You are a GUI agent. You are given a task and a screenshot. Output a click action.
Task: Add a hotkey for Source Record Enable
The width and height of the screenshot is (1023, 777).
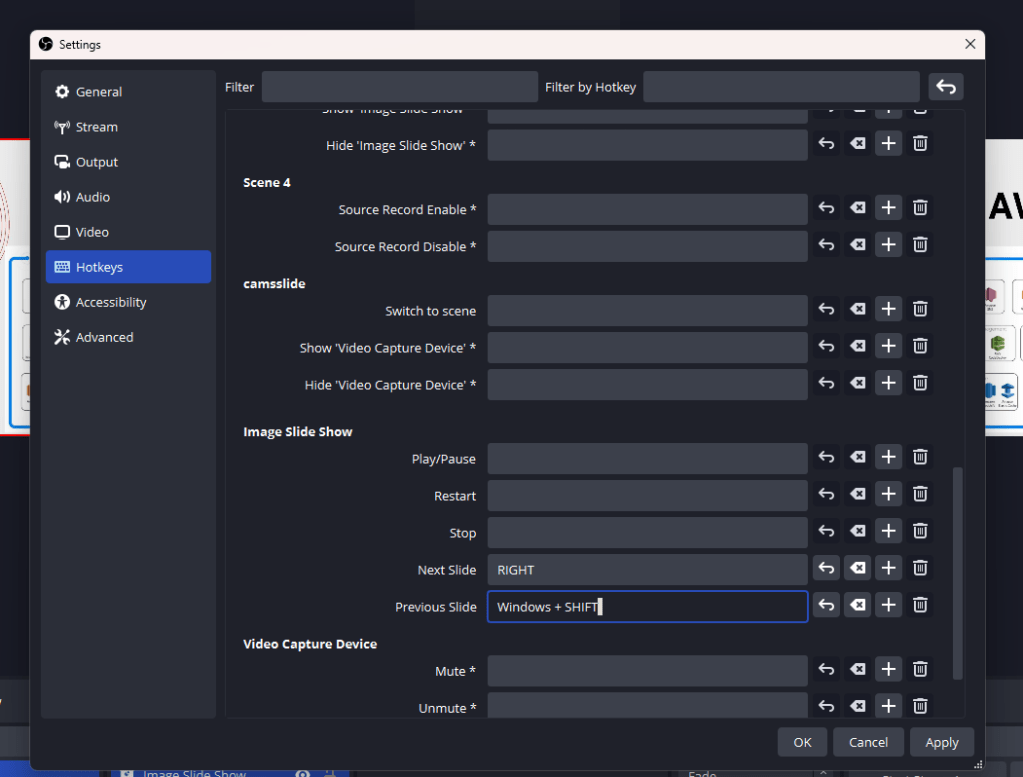tap(888, 208)
